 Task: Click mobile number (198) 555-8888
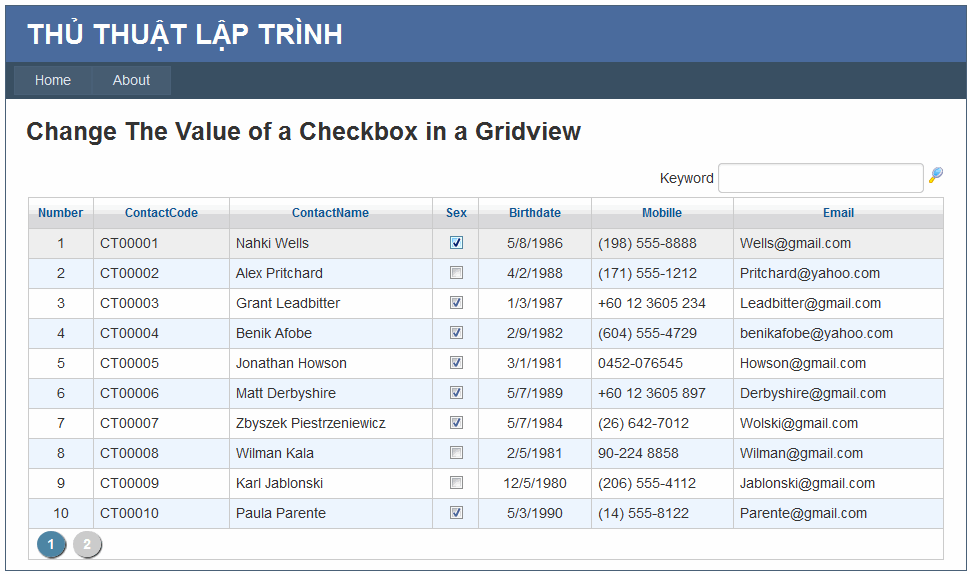(x=647, y=243)
